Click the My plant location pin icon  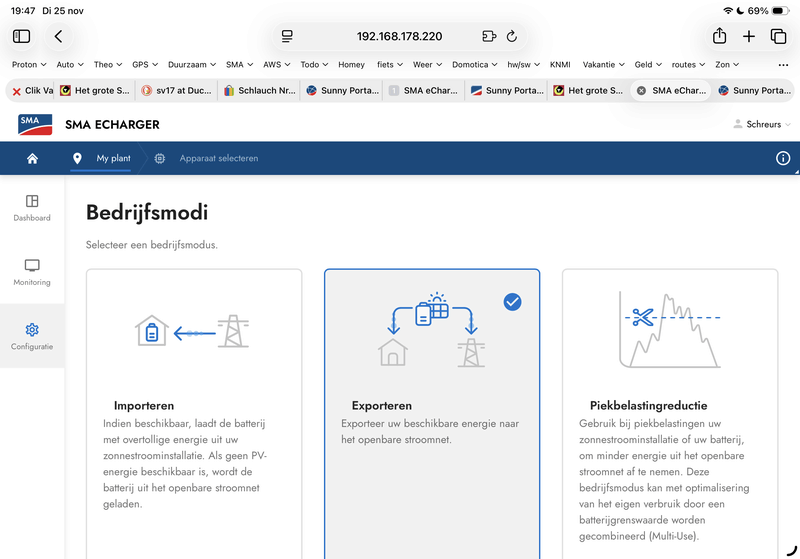click(77, 158)
